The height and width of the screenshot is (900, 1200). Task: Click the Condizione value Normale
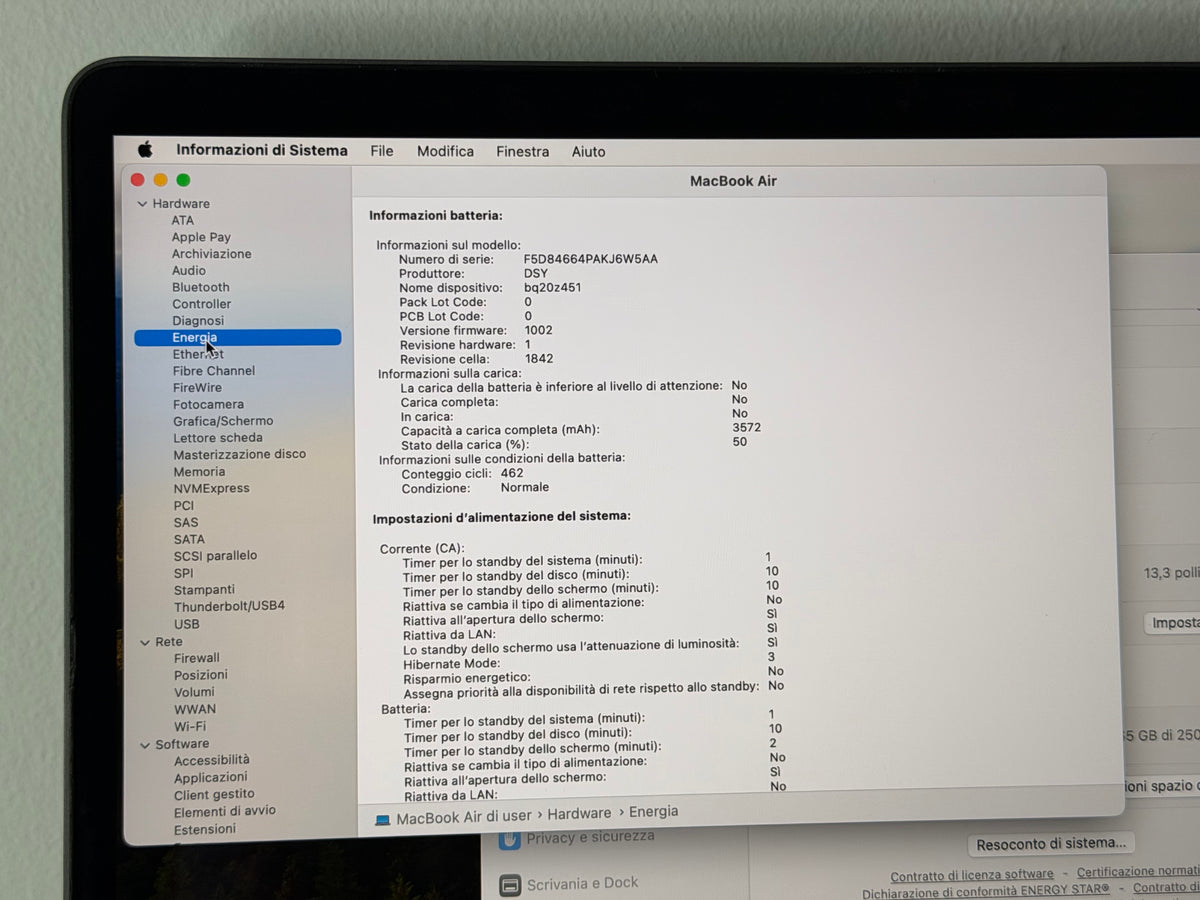click(525, 487)
